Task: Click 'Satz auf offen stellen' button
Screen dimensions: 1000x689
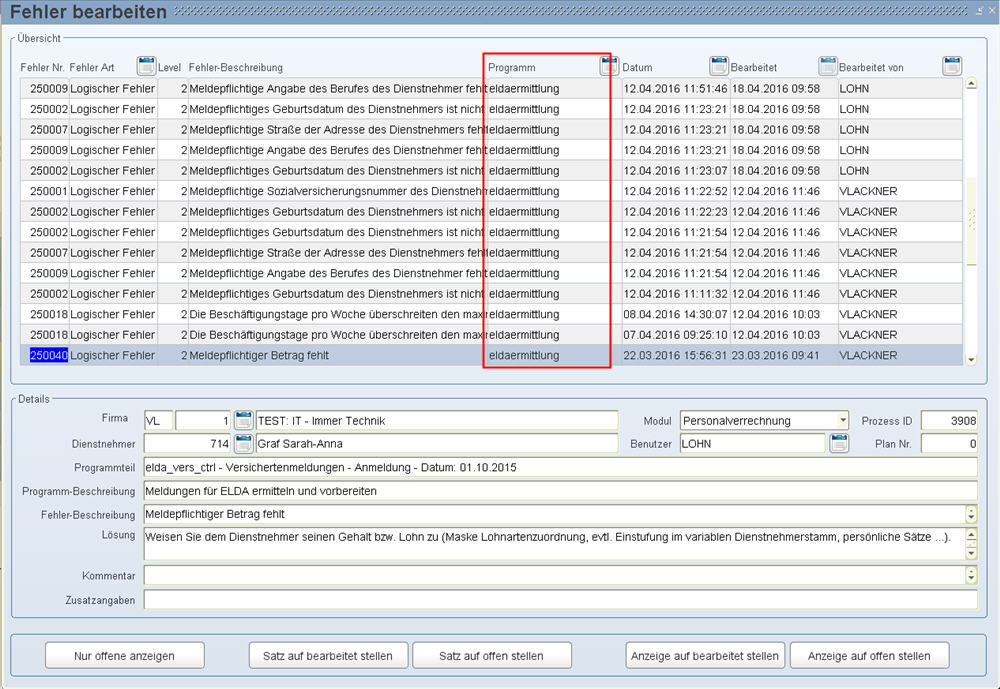Action: [492, 656]
